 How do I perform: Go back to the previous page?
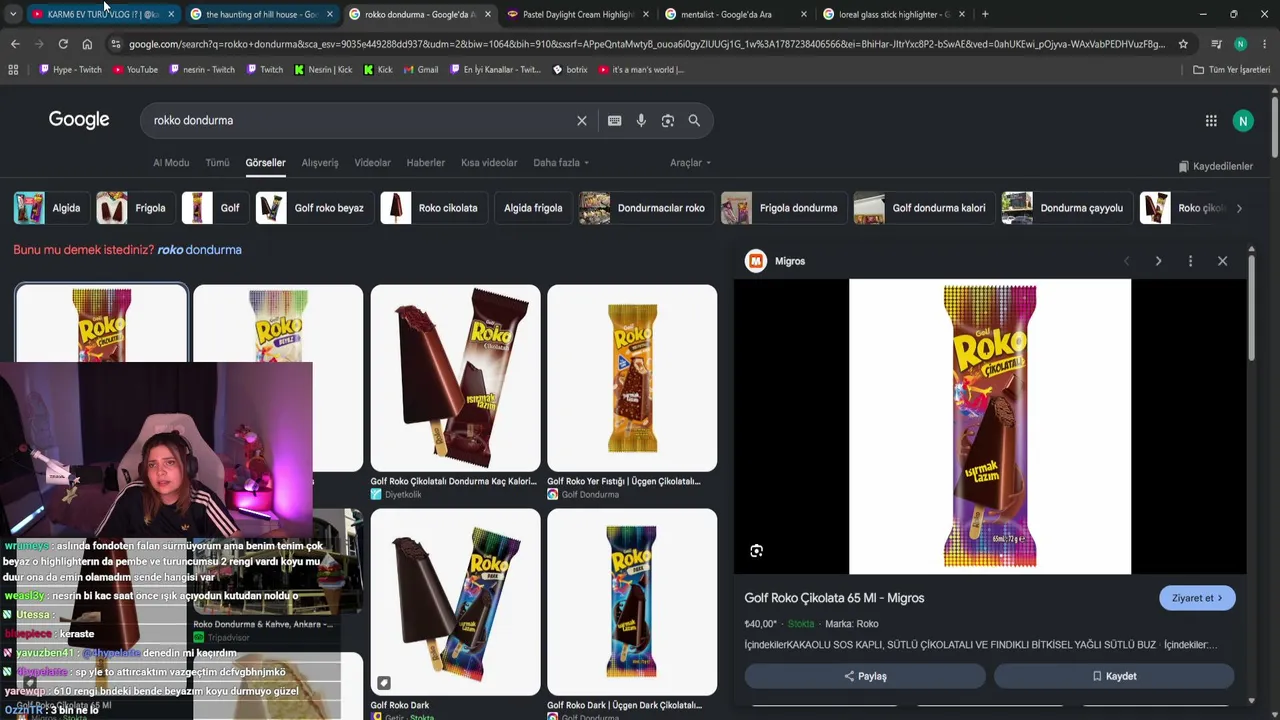[15, 44]
